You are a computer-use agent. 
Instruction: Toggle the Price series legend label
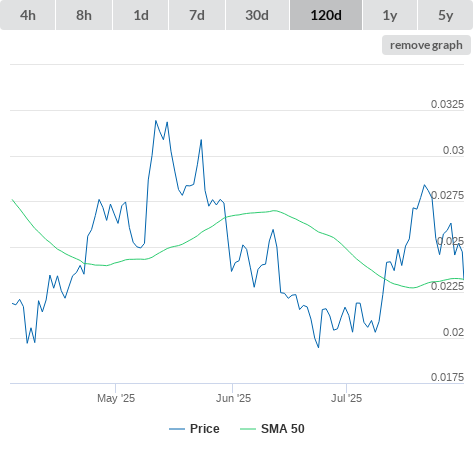tap(205, 429)
